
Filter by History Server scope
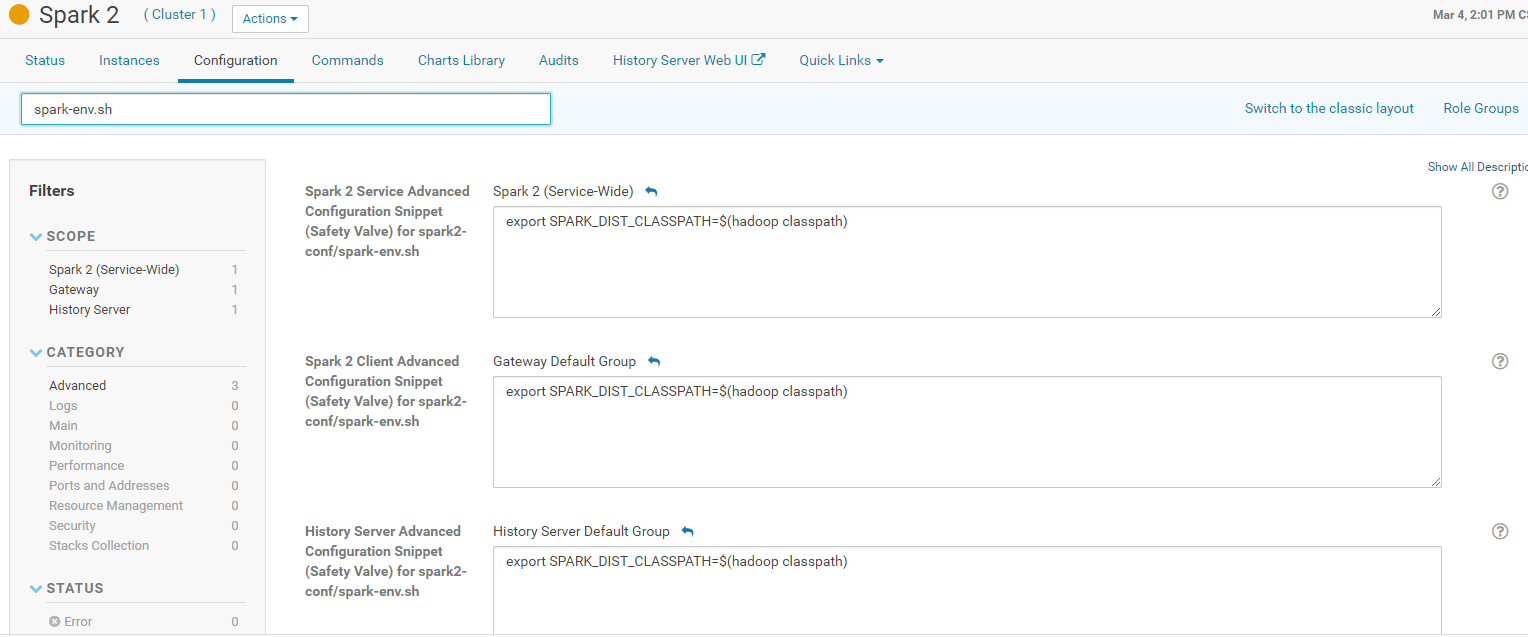coord(90,309)
